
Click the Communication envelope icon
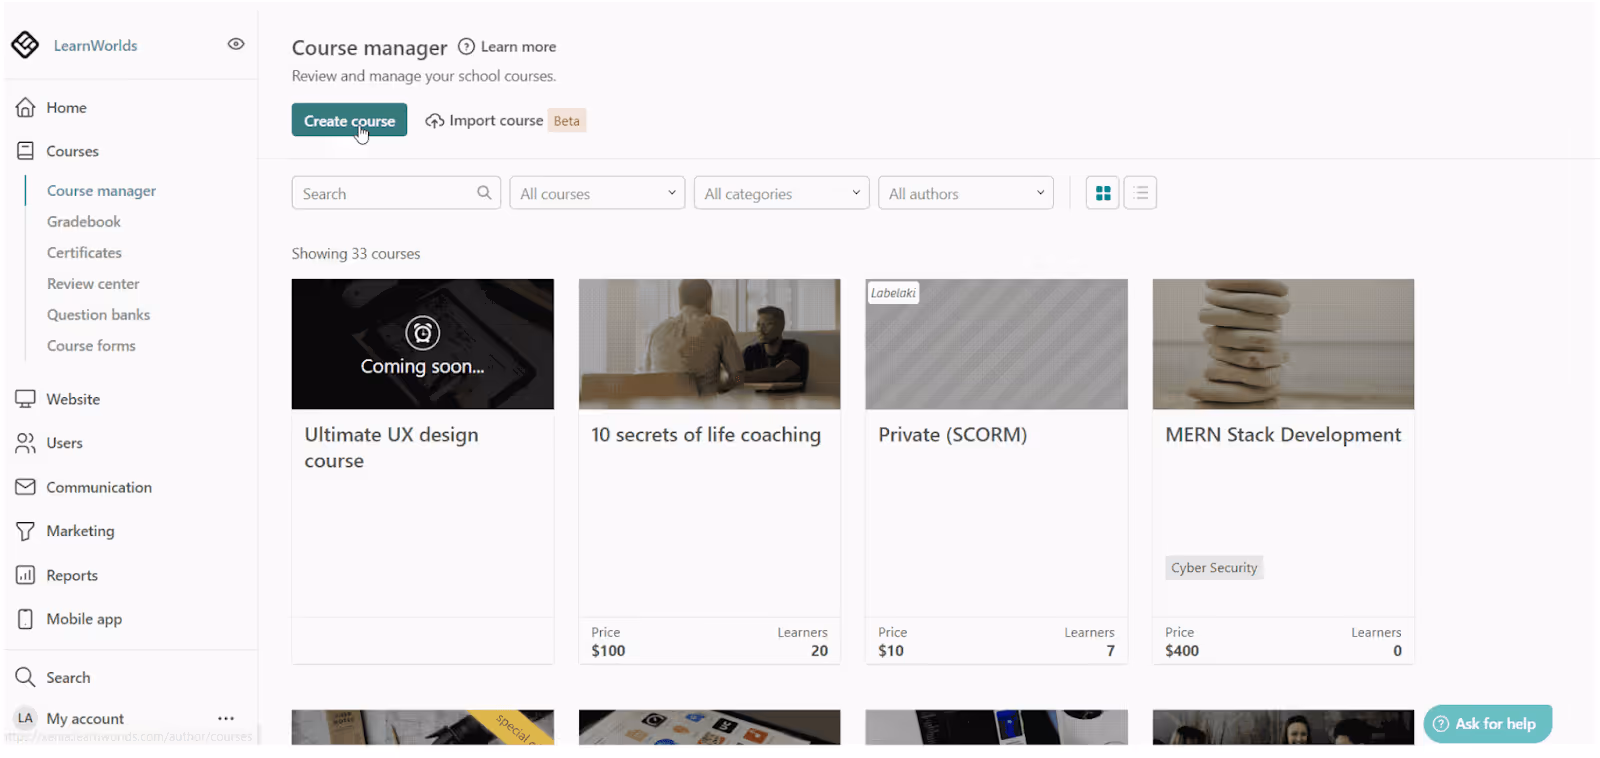[x=25, y=487]
